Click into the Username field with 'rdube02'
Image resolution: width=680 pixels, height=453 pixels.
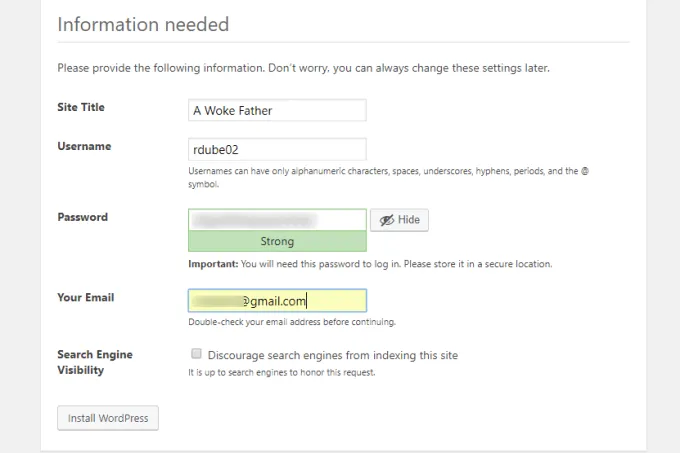click(x=277, y=149)
